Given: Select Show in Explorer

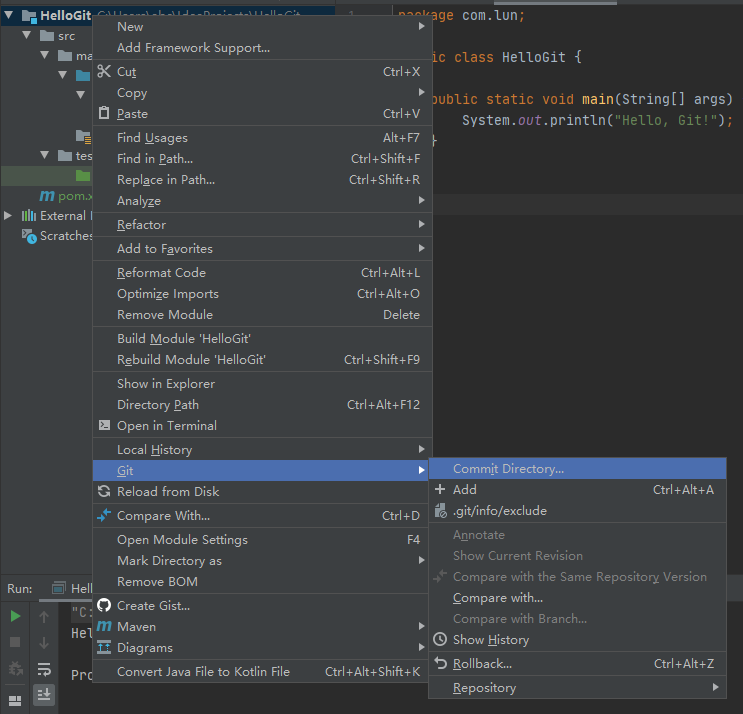Looking at the screenshot, I should click(x=262, y=383).
